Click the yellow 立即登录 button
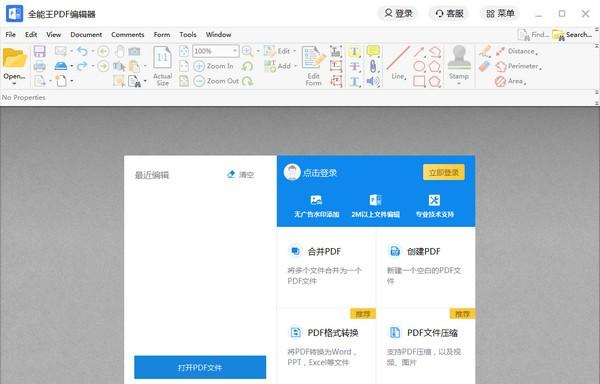This screenshot has width=600, height=384. 444,172
